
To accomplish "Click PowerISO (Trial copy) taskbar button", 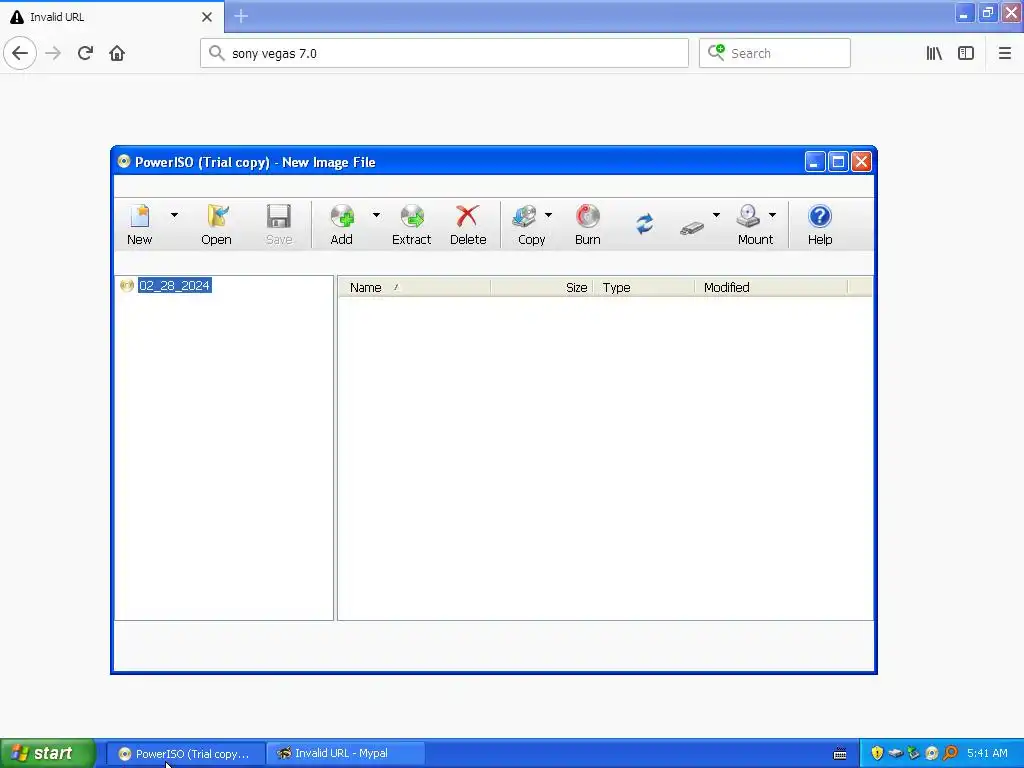I will point(185,754).
